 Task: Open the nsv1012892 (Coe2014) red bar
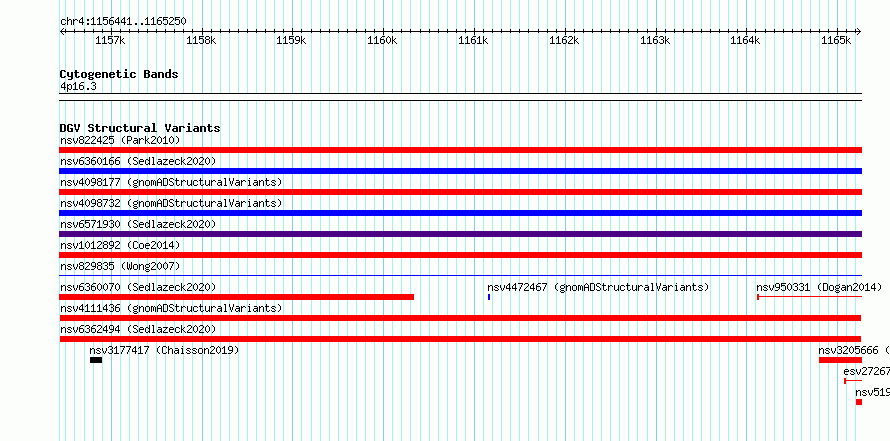point(460,255)
